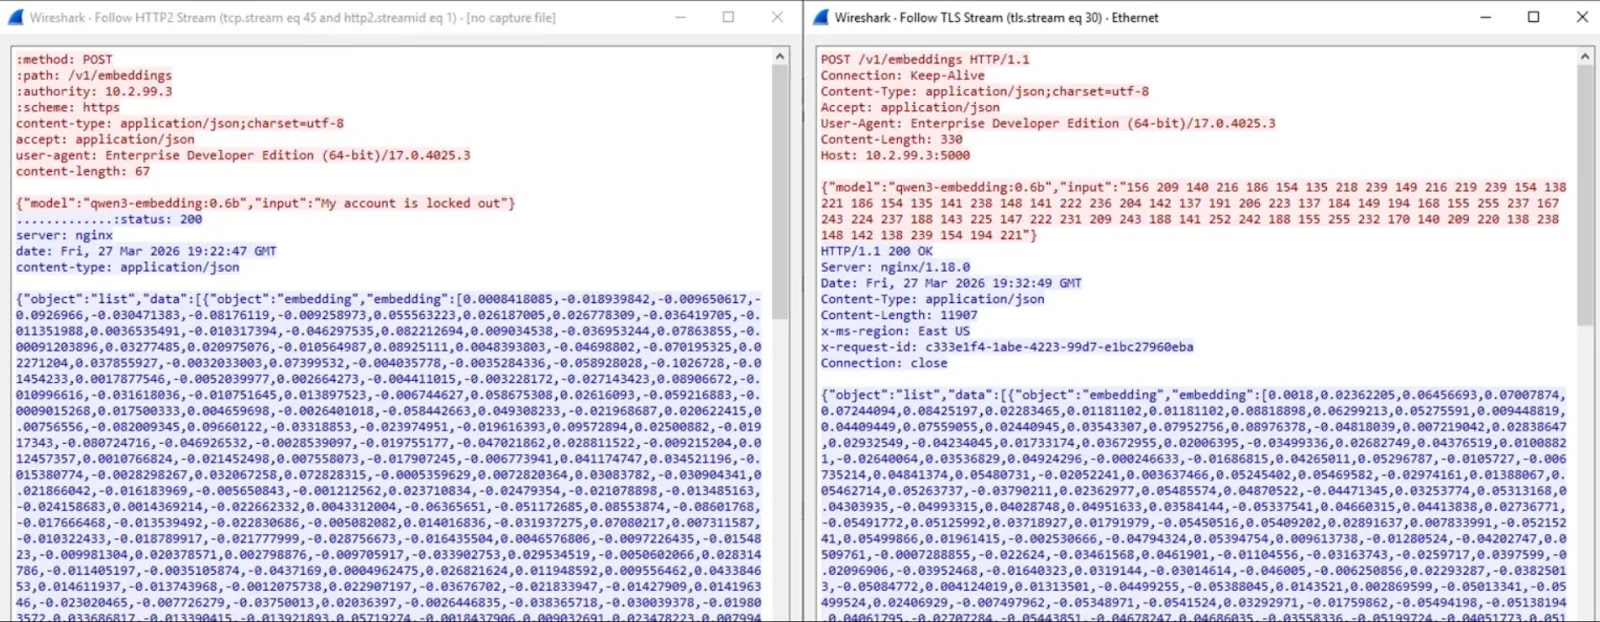Click lowercase 'user-agent' line in HTTP2 window
Screen dimensions: 1600x622
click(243, 155)
